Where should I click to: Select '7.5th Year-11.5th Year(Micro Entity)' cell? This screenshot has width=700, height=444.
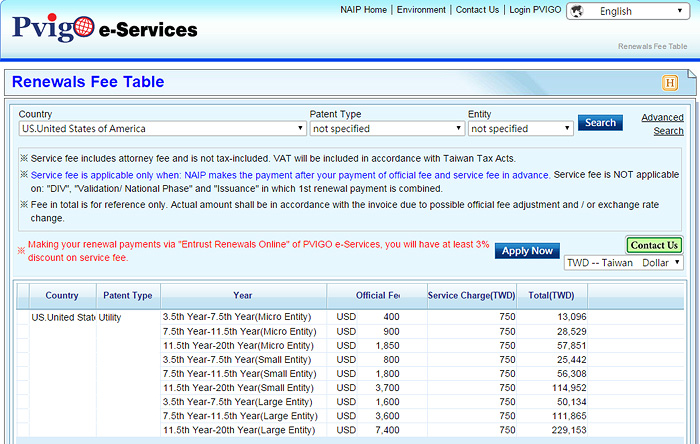[x=240, y=332]
